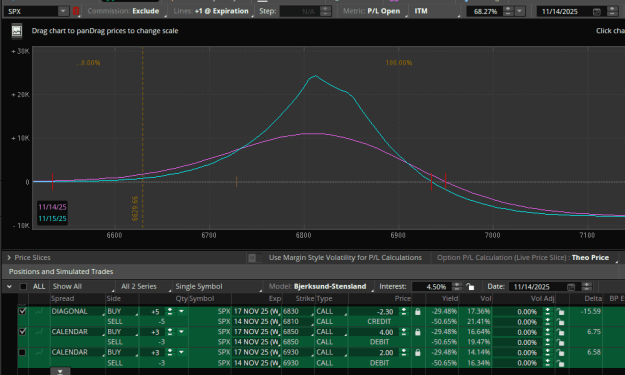Open the Lines +1 @ Expiration selector
625x375 pixels.
pyautogui.click(x=213, y=11)
